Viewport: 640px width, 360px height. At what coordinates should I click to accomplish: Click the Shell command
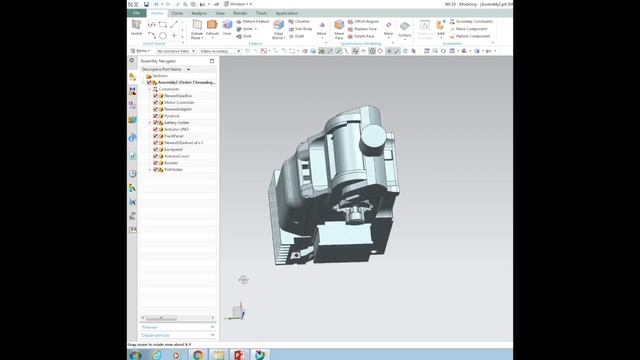[244, 36]
